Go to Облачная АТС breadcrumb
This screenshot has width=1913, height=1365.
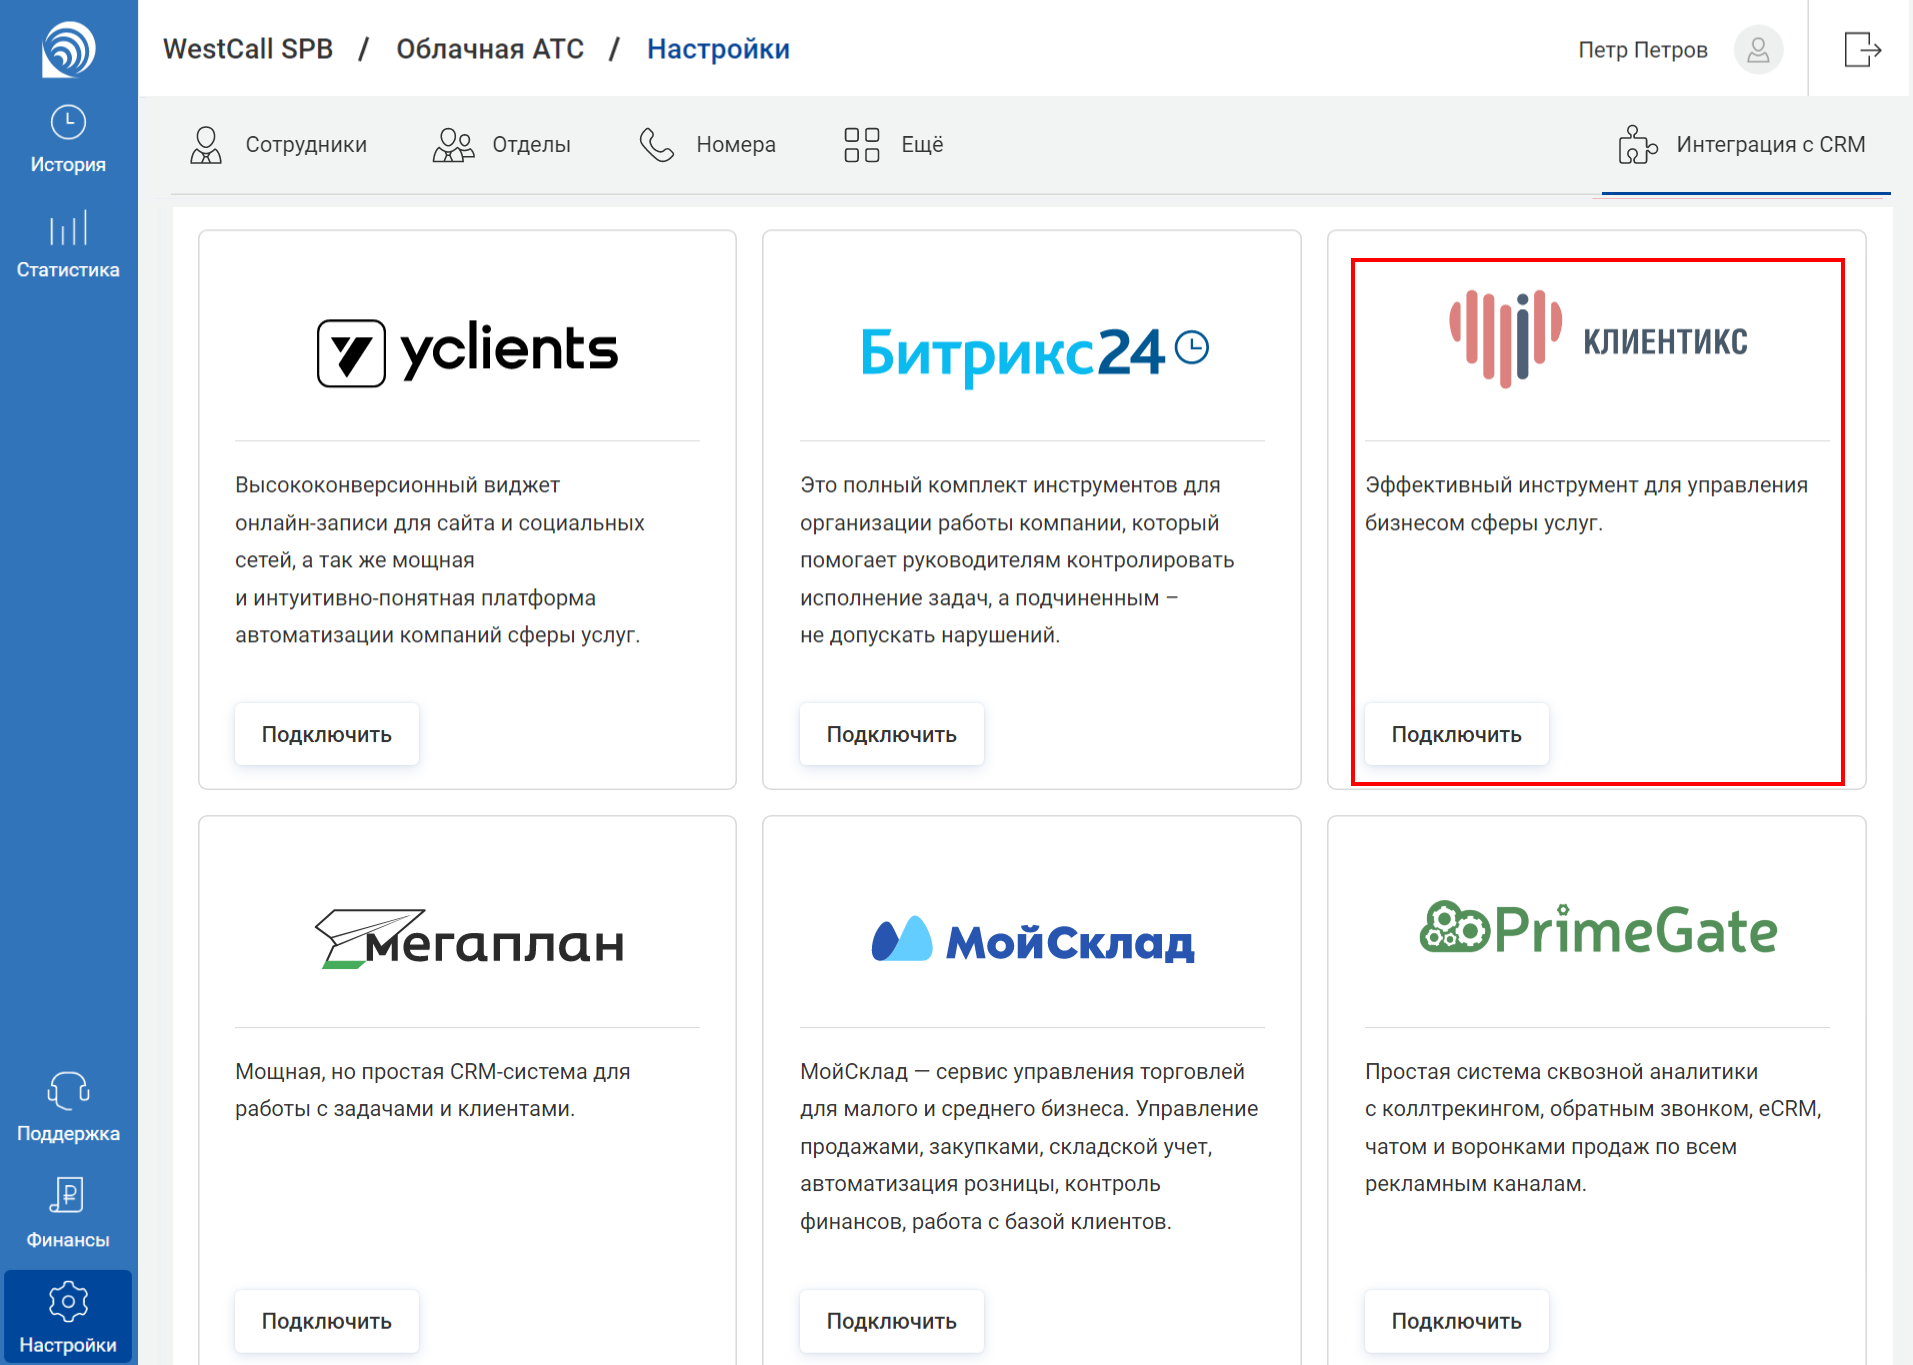(490, 49)
